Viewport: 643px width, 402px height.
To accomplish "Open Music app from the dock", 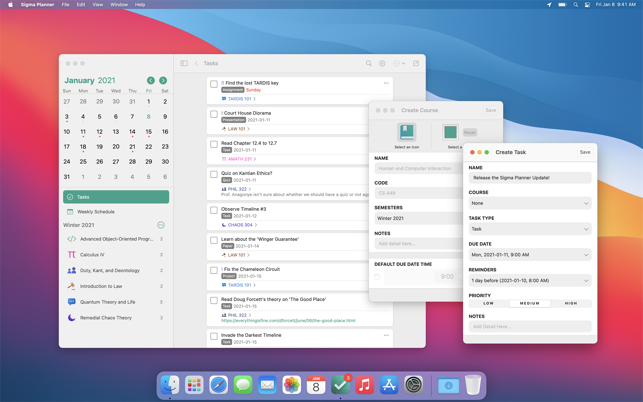I will click(365, 385).
